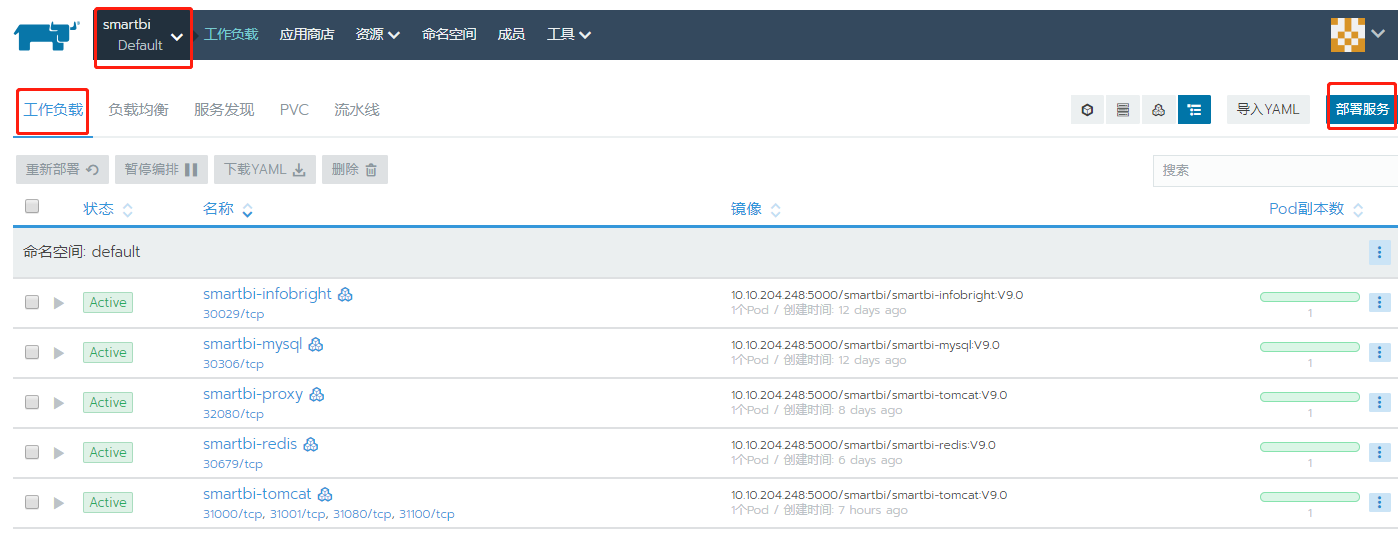Switch to the 流水线 tab
This screenshot has width=1398, height=534.
pyautogui.click(x=357, y=110)
